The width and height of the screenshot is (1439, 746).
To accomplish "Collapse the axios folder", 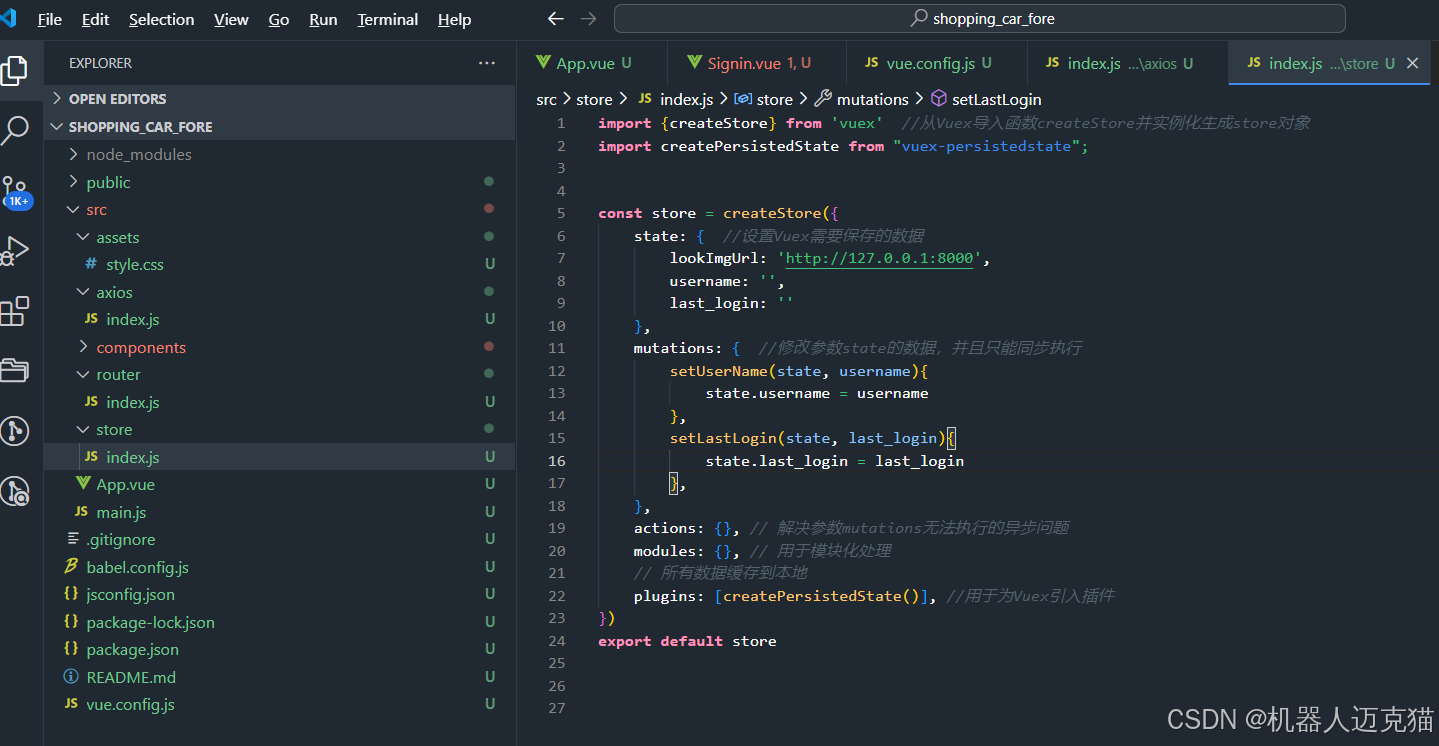I will point(83,292).
